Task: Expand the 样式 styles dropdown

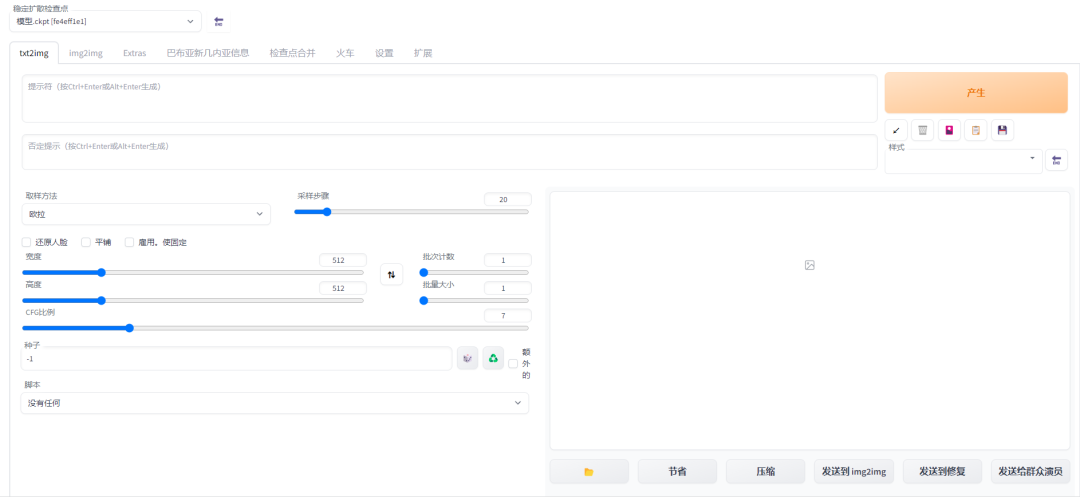Action: point(964,161)
